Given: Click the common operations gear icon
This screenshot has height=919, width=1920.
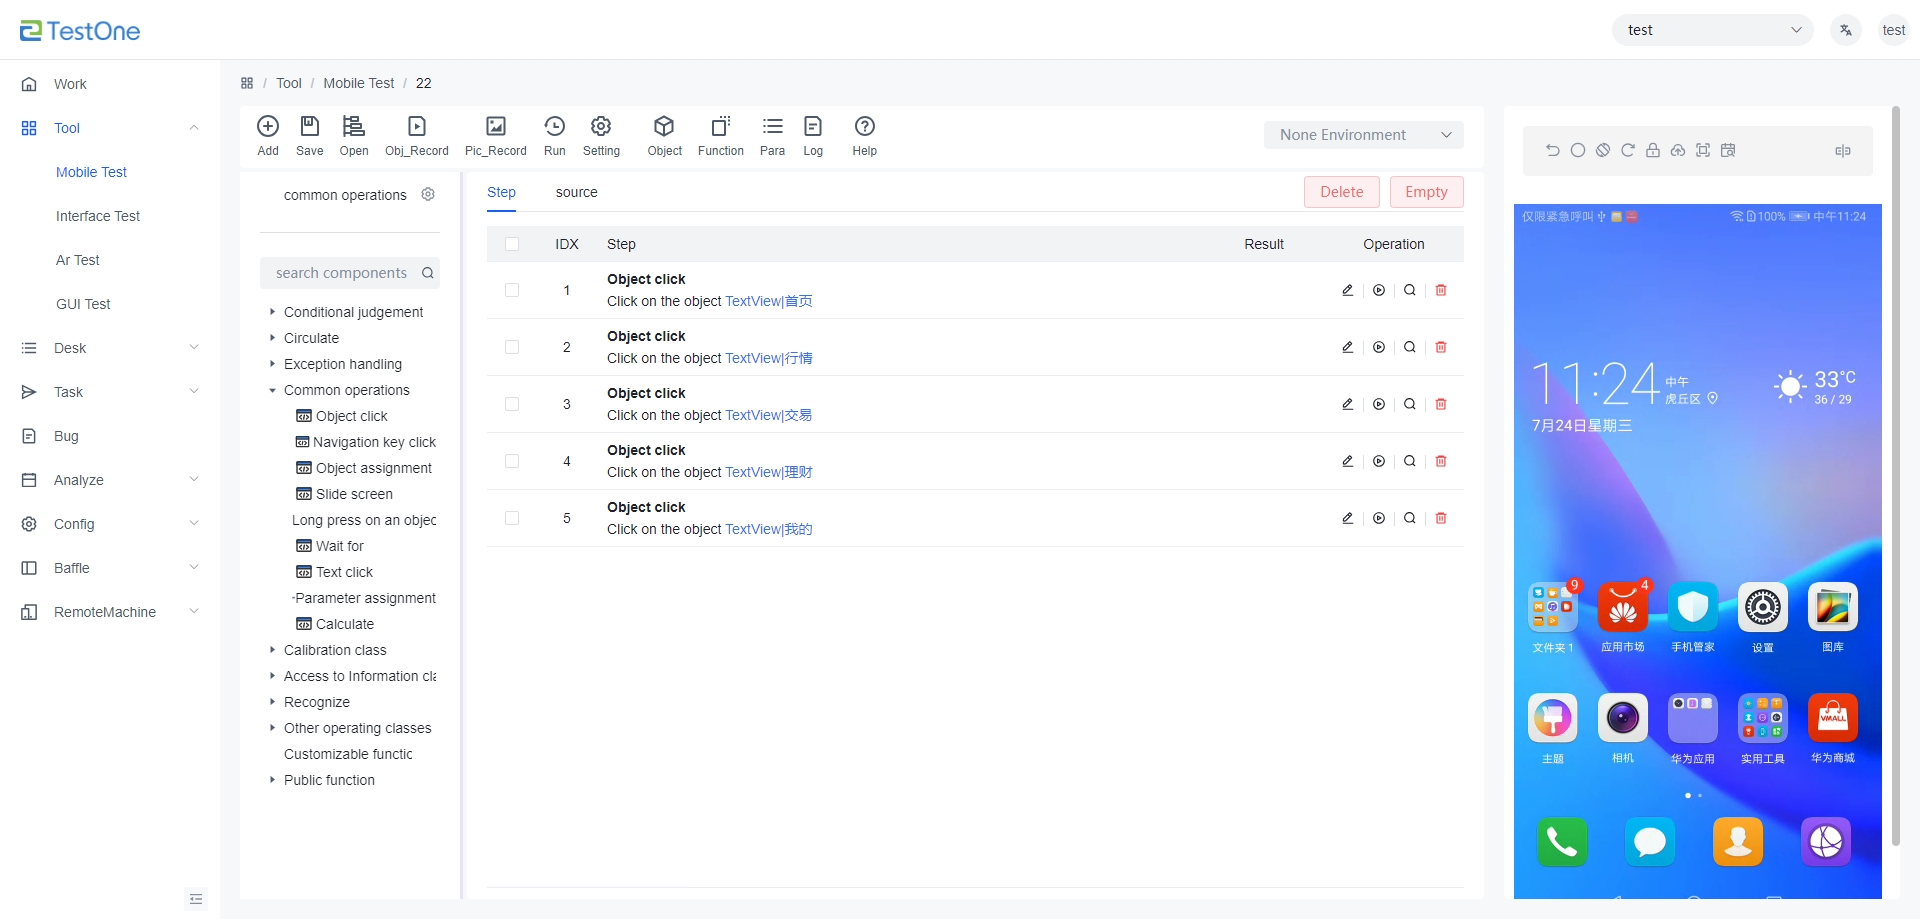Looking at the screenshot, I should (428, 194).
